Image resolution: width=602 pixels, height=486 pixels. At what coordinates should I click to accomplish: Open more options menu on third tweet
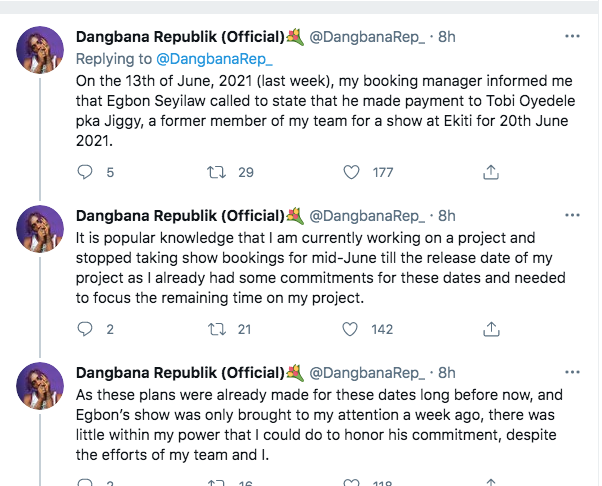coord(571,371)
